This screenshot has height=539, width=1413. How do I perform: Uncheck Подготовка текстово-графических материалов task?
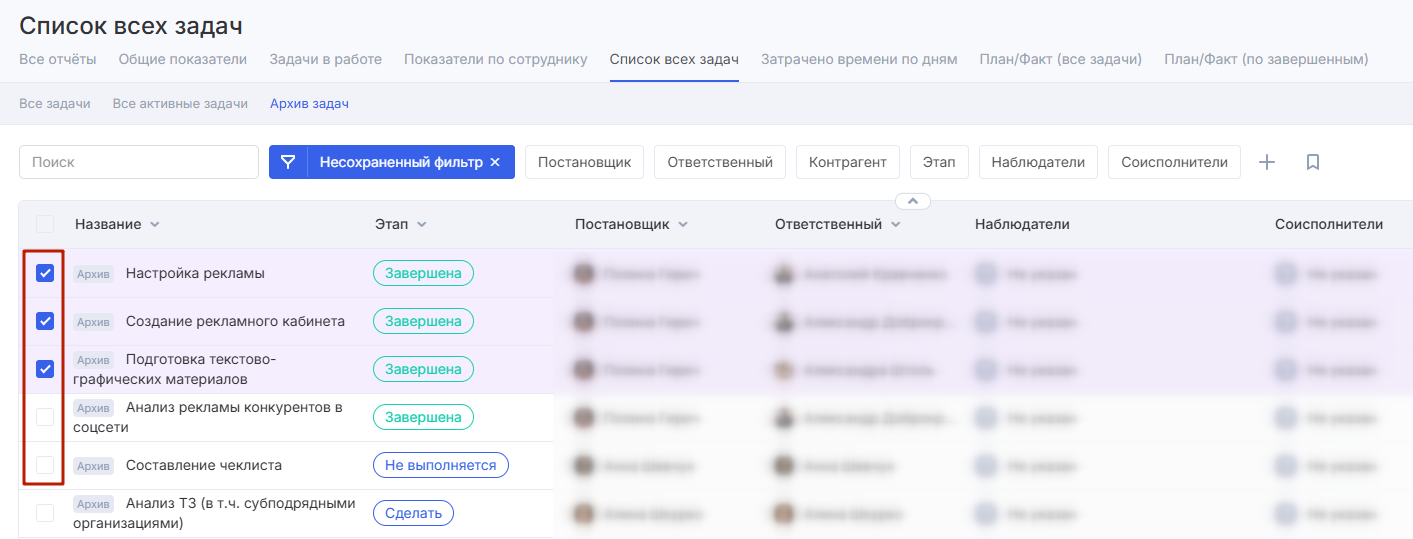tap(45, 369)
